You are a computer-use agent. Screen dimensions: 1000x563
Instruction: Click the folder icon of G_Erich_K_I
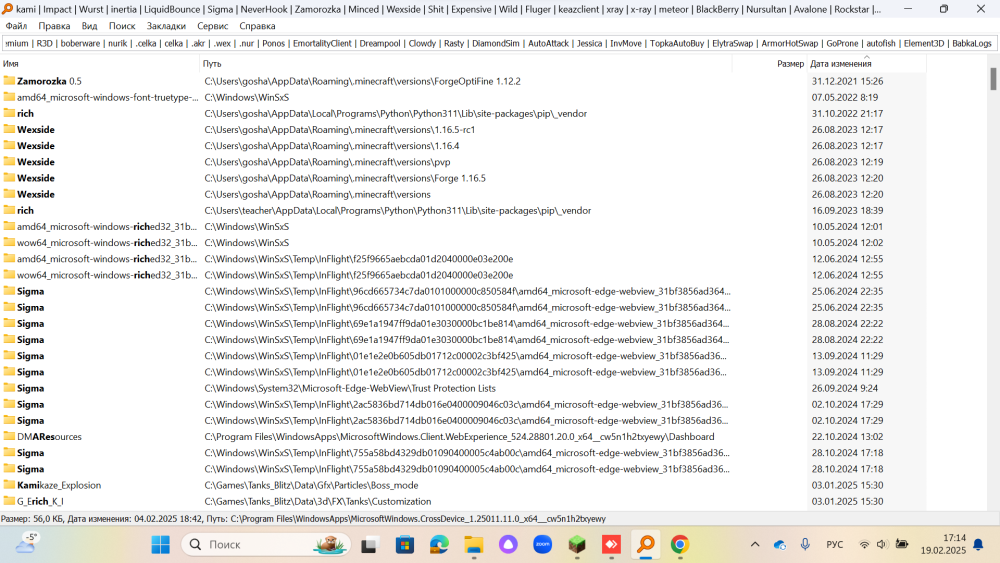[9, 501]
